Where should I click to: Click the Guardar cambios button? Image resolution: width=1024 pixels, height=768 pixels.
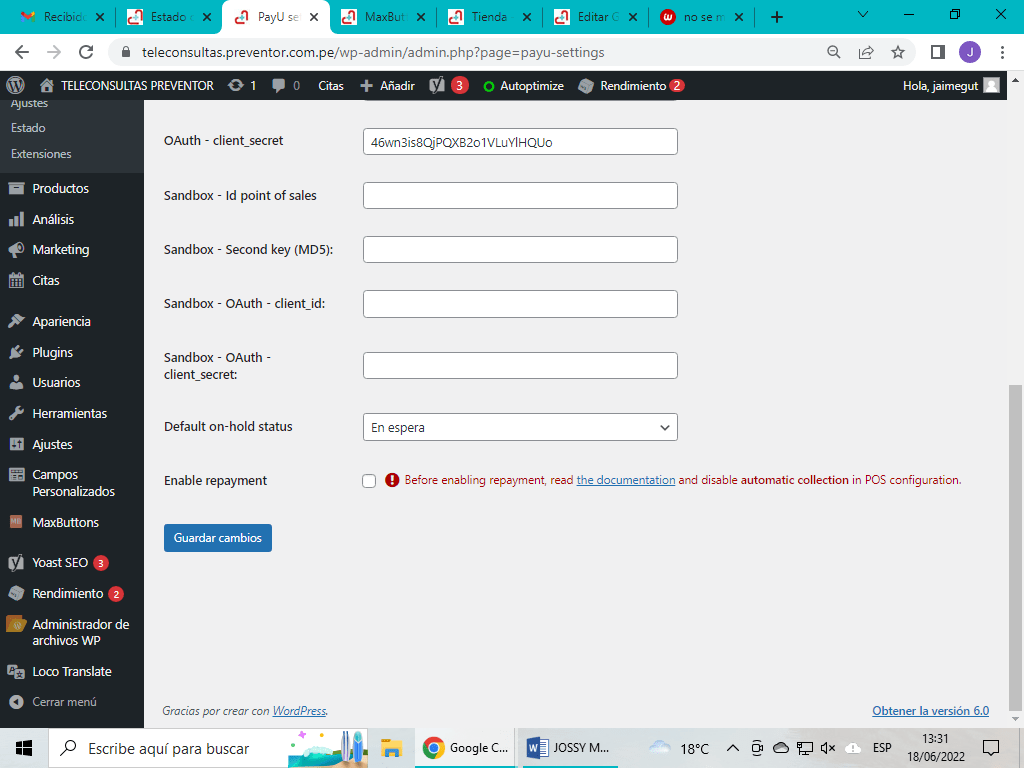[217, 538]
